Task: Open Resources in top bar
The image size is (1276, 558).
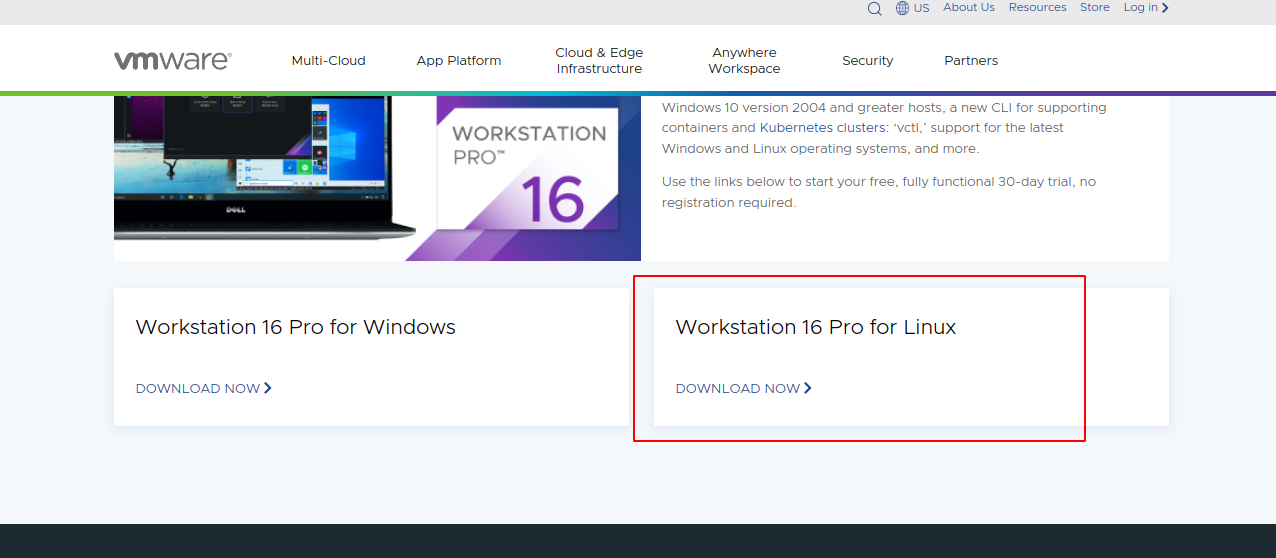Action: tap(1037, 7)
